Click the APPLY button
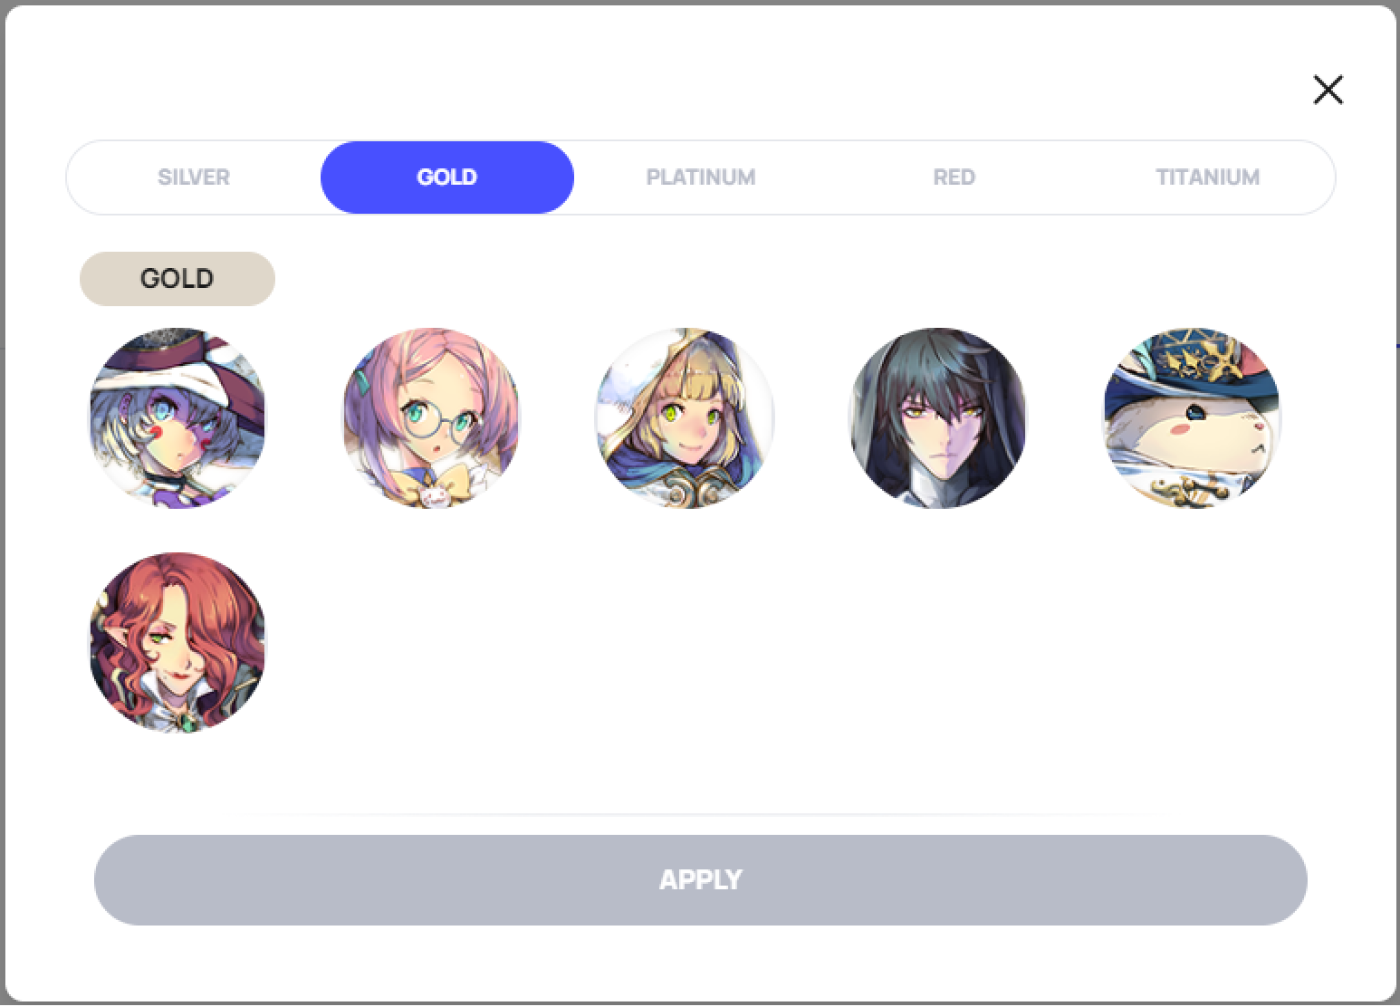Viewport: 1400px width, 1006px height. pyautogui.click(x=701, y=880)
